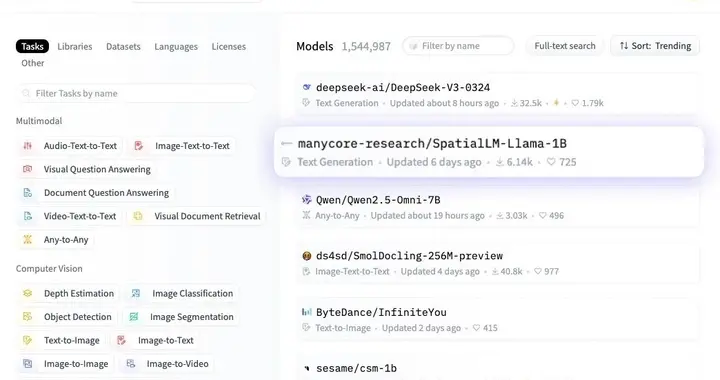Select the Visual Document Retrieval filter

click(x=197, y=216)
